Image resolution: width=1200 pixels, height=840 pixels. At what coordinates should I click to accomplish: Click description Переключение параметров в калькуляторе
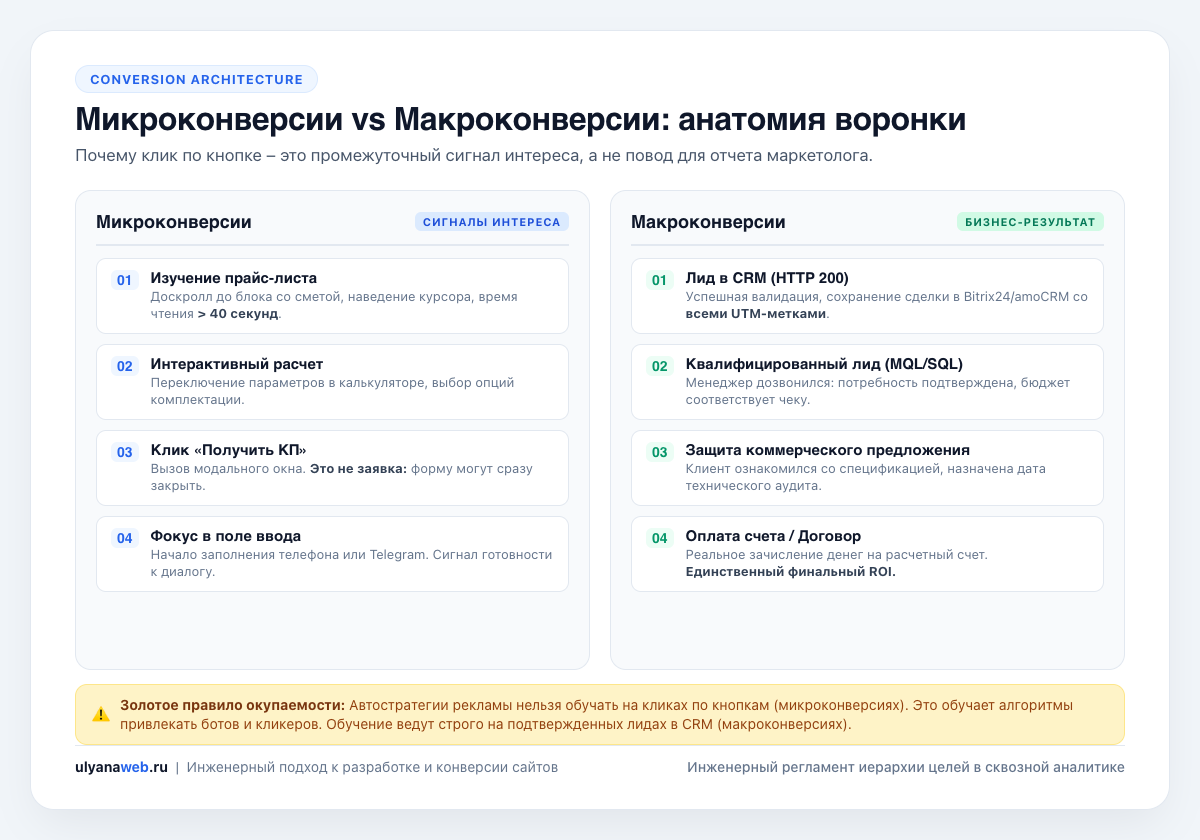click(332, 391)
